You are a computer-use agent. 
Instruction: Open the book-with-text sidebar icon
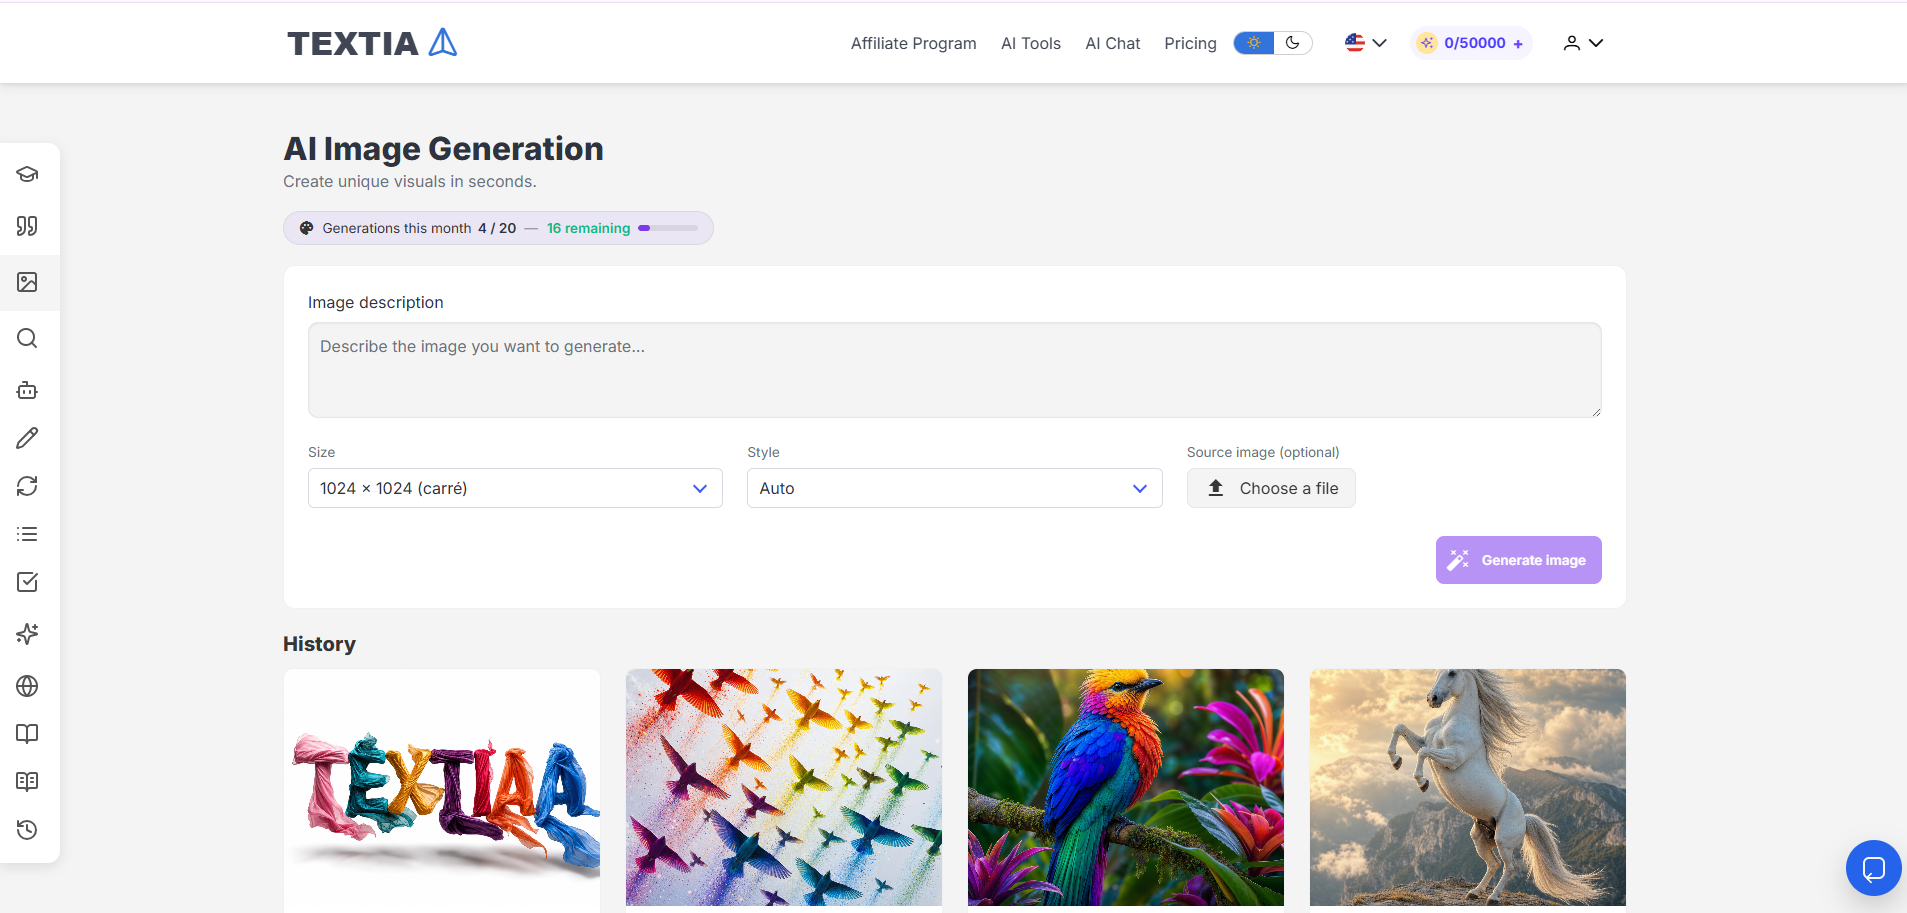[x=27, y=782]
